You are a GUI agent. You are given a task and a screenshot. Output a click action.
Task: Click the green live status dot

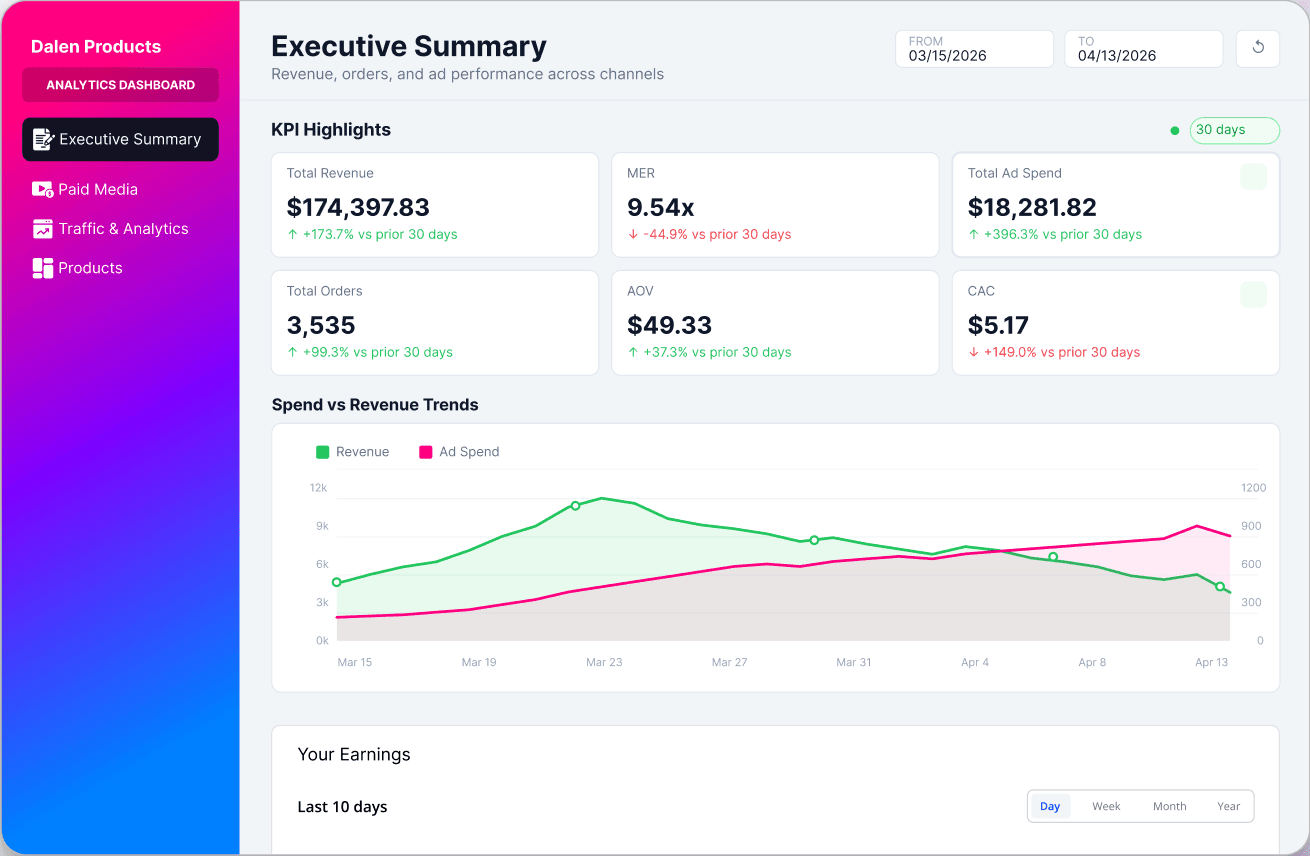tap(1175, 130)
